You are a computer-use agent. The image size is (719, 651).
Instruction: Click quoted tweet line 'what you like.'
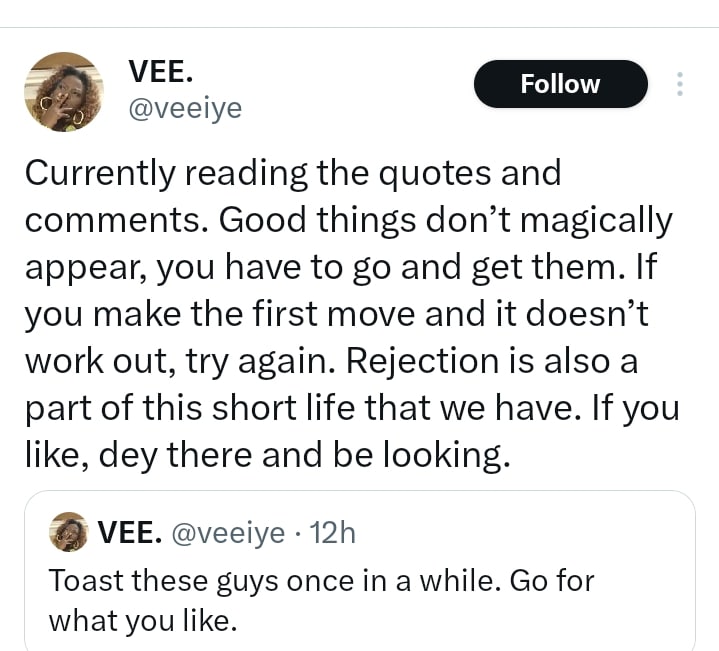pos(142,620)
